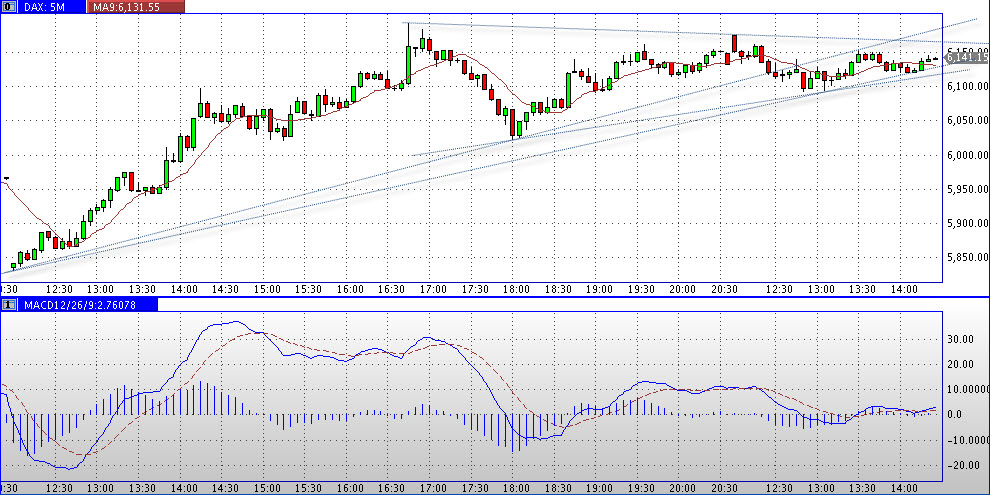Click the 16:30 time marker on price chart
Viewport: 990px width, 495px height.
[x=390, y=289]
